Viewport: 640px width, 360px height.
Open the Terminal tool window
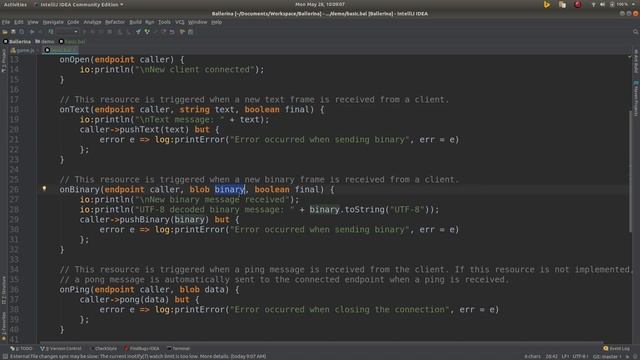179,349
